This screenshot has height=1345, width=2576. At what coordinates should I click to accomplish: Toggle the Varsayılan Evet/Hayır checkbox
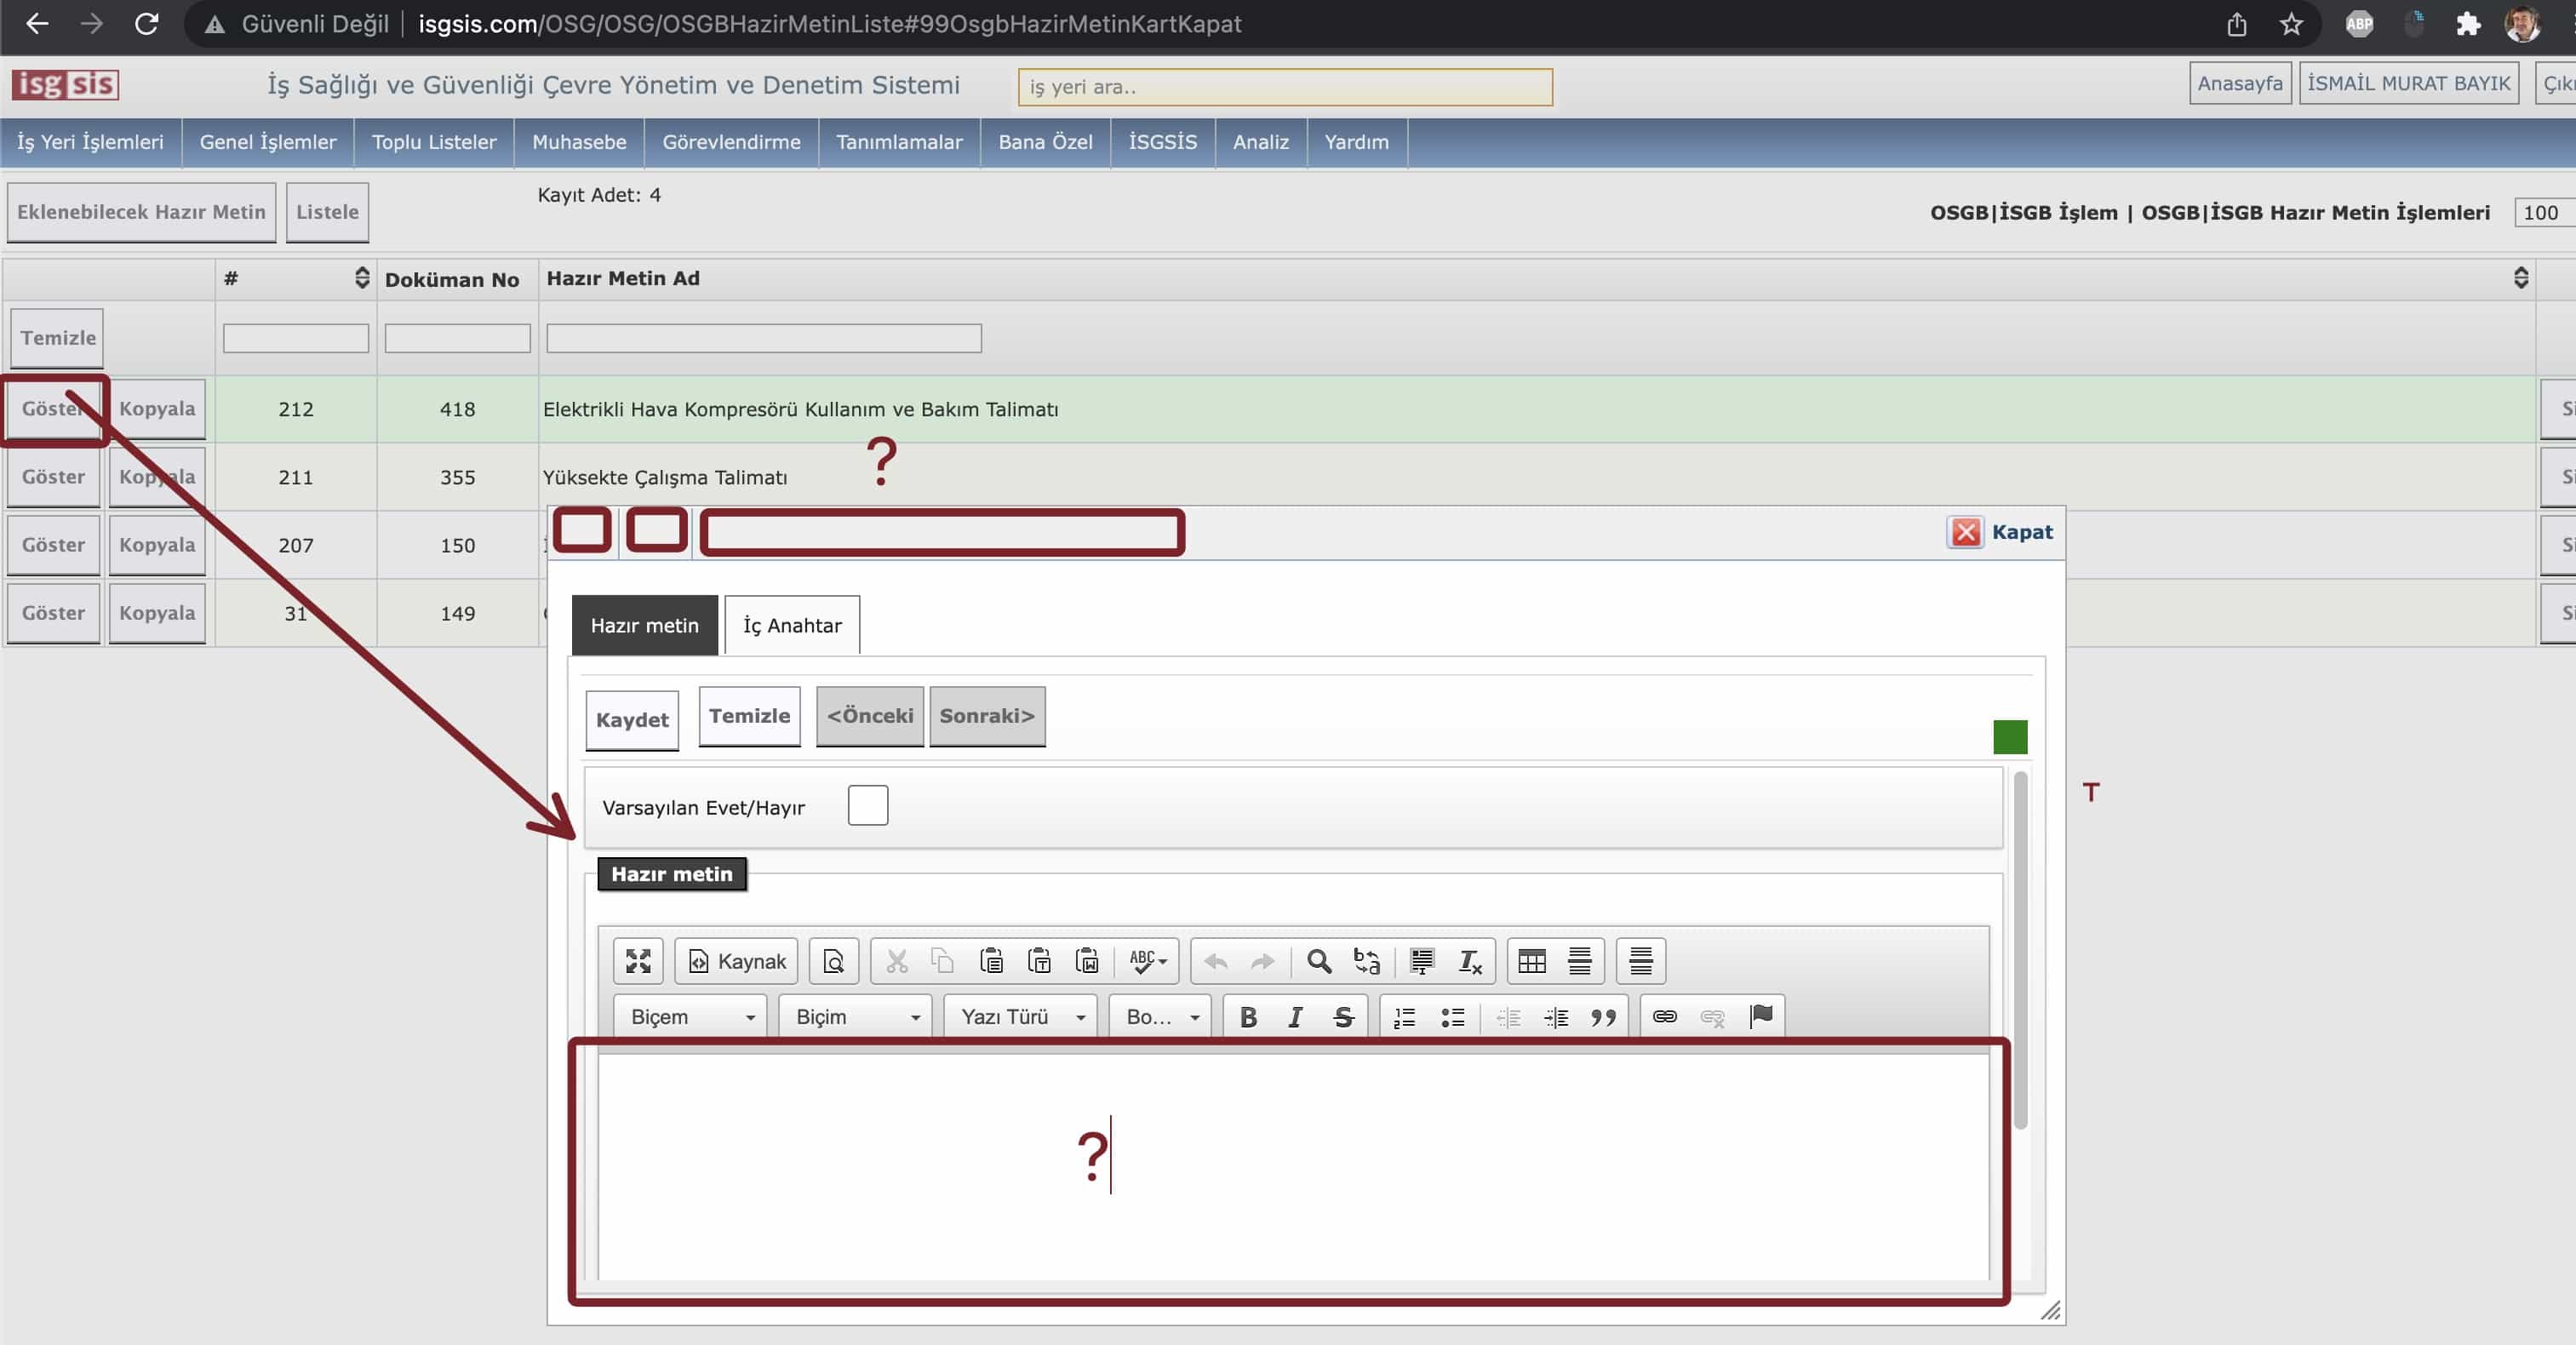point(867,806)
